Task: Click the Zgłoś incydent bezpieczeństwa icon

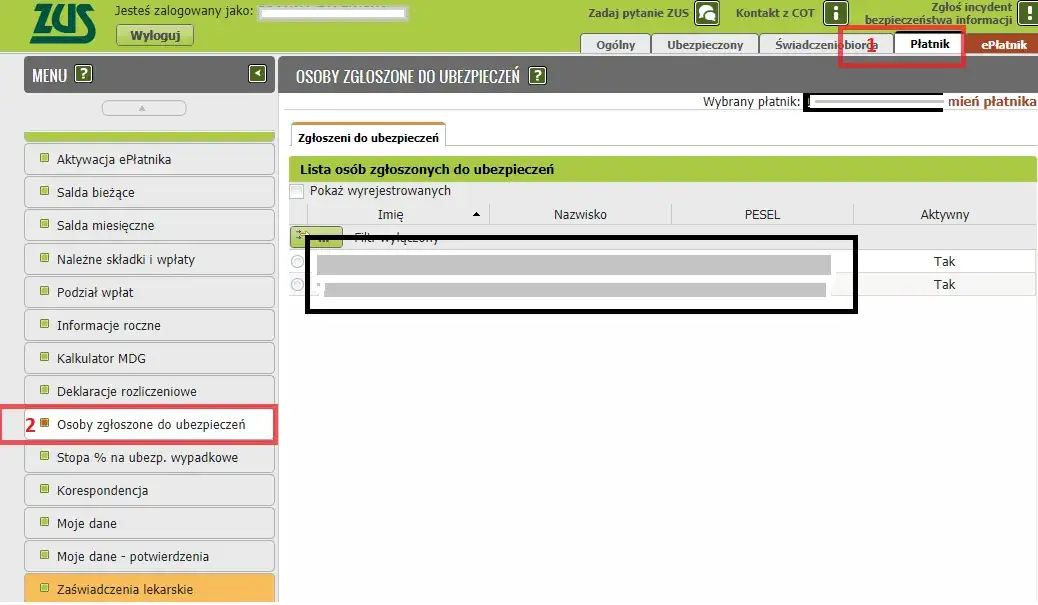Action: (1028, 13)
